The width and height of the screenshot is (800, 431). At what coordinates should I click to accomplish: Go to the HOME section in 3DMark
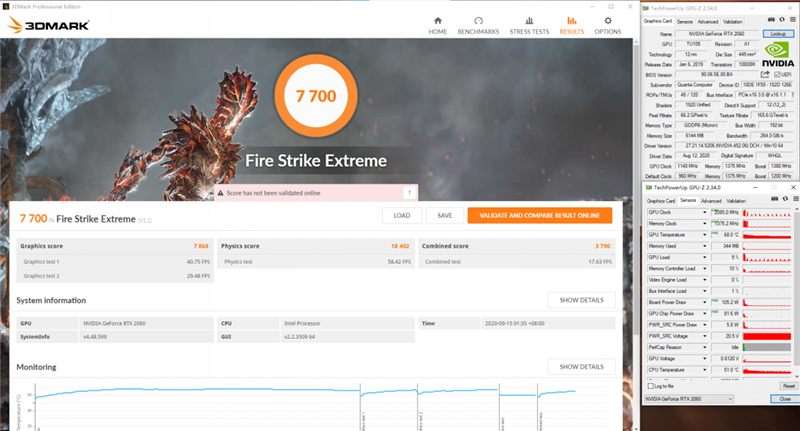(438, 26)
